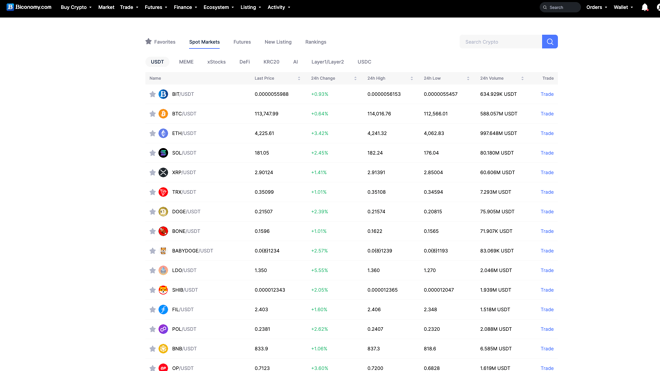Click the TRX coin icon
Viewport: 660px width, 371px height.
[163, 192]
